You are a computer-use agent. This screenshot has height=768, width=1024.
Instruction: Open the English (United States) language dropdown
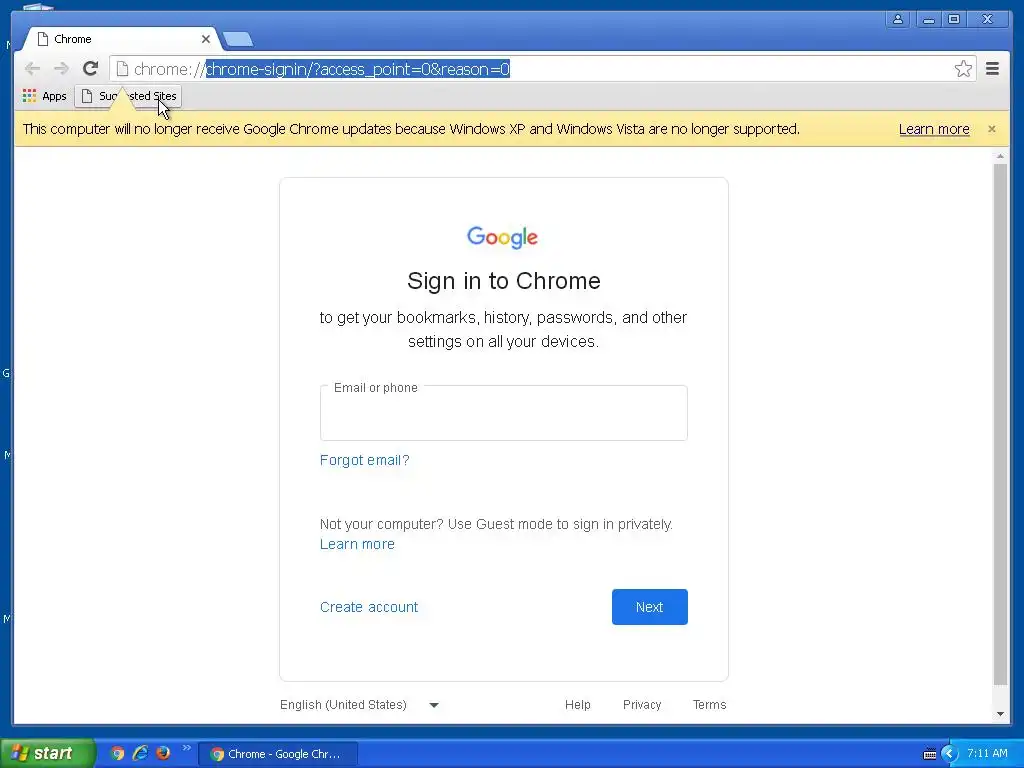click(359, 705)
